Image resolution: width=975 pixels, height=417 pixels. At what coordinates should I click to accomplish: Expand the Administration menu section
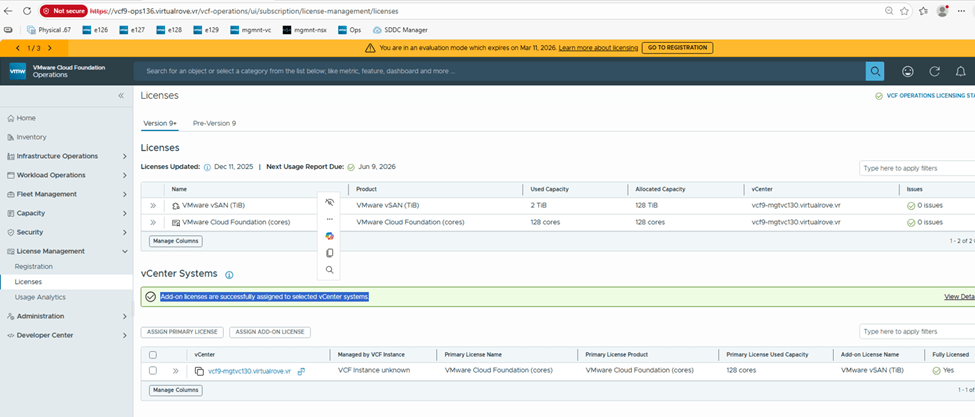tap(124, 316)
